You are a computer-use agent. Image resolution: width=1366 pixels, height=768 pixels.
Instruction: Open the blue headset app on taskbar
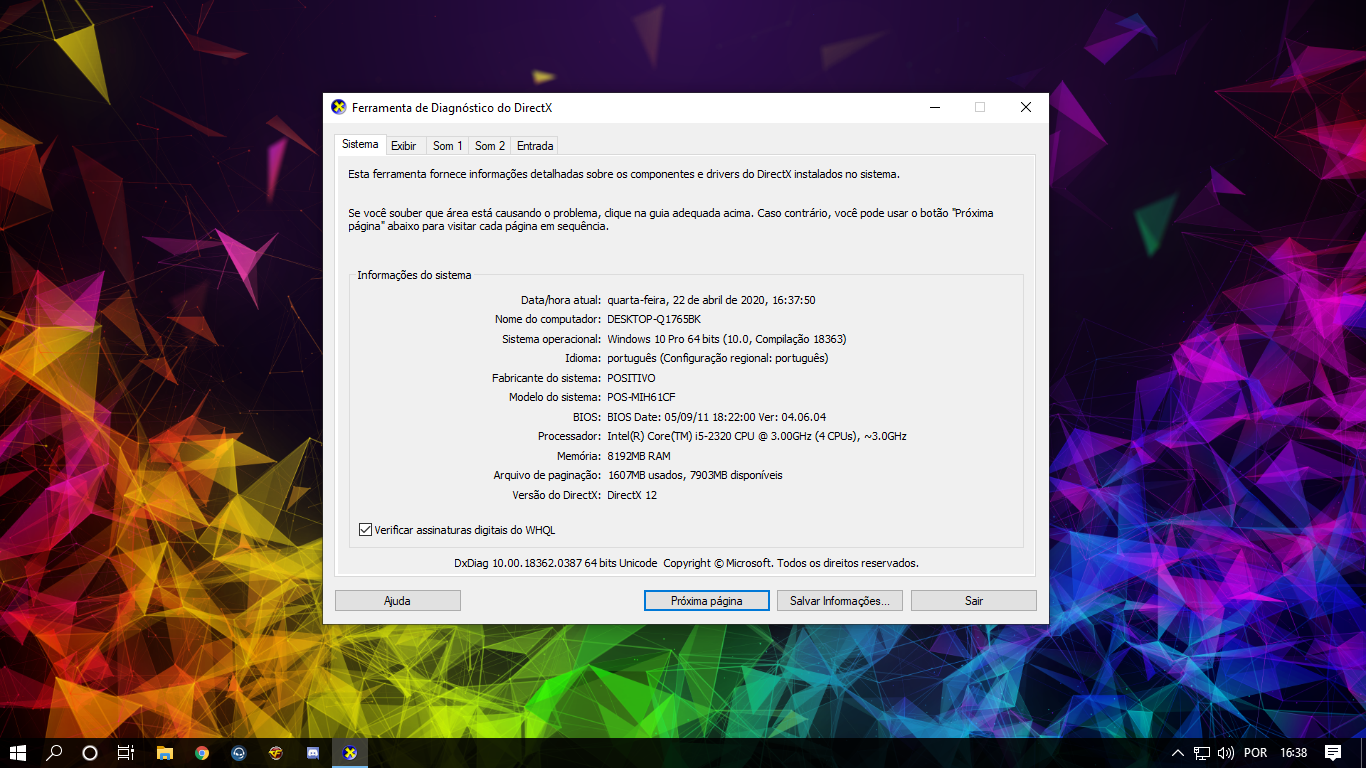pos(239,753)
